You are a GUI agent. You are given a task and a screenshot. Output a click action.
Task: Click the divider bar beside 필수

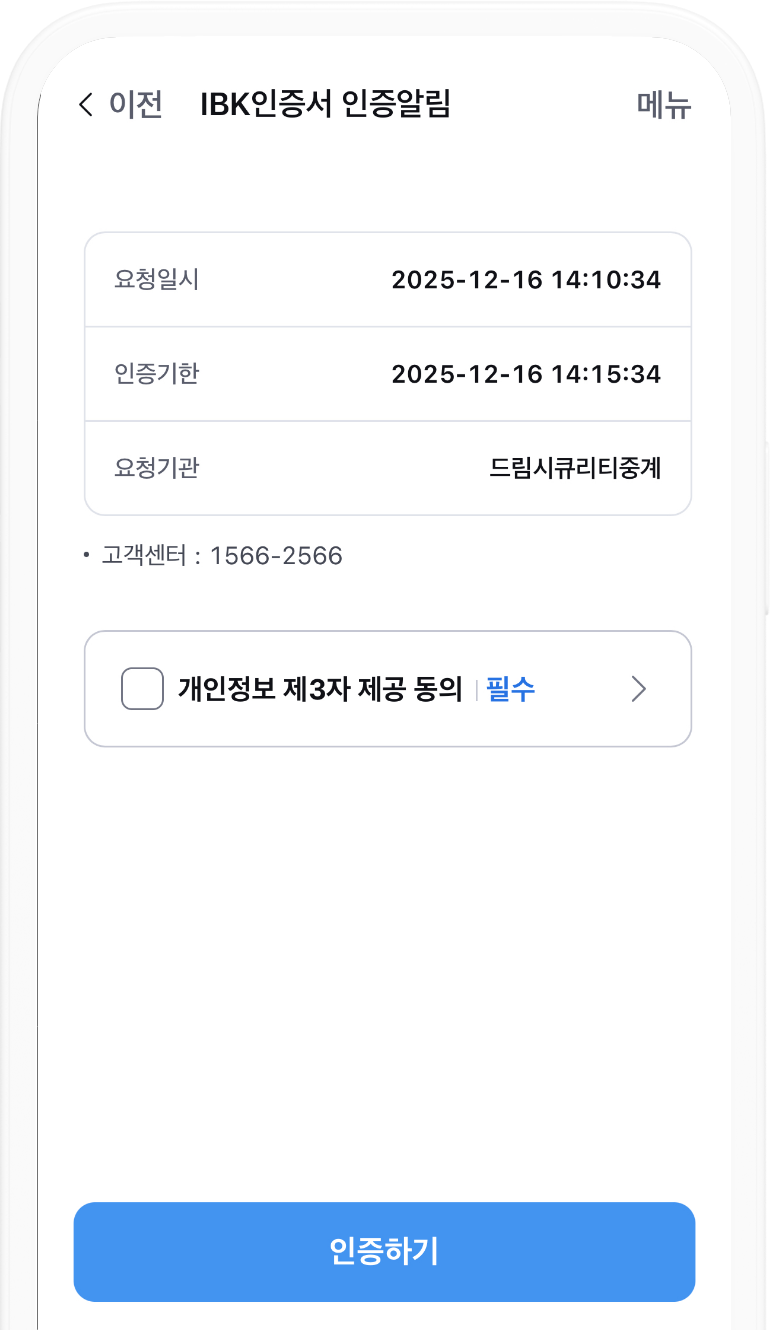click(476, 689)
